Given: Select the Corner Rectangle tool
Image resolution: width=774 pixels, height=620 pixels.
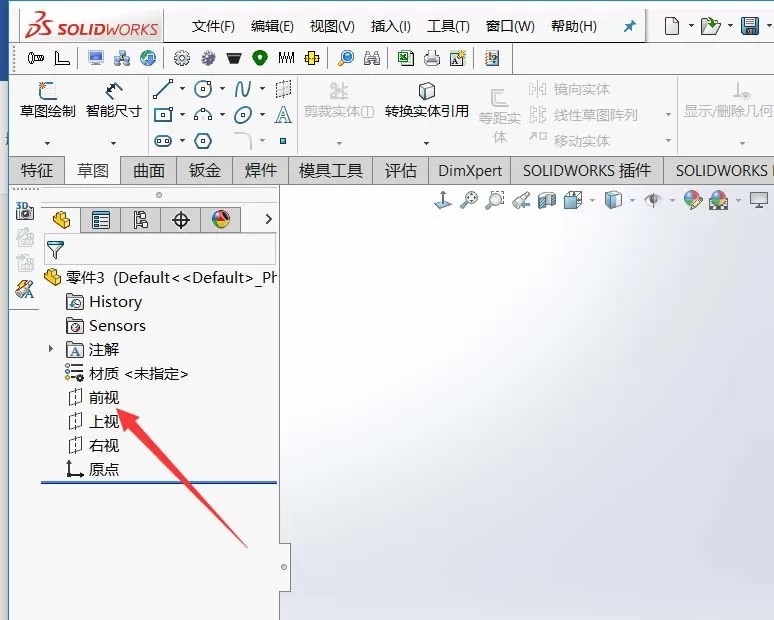Looking at the screenshot, I should (163, 115).
